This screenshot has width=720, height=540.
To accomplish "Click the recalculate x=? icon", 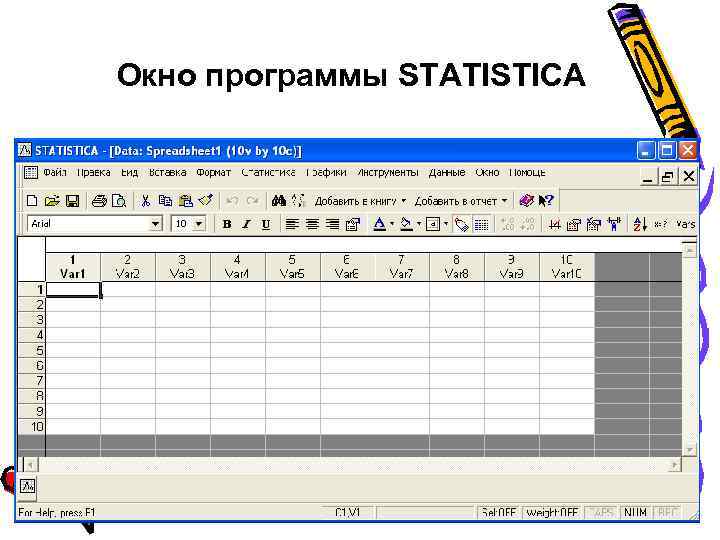I will coord(660,224).
